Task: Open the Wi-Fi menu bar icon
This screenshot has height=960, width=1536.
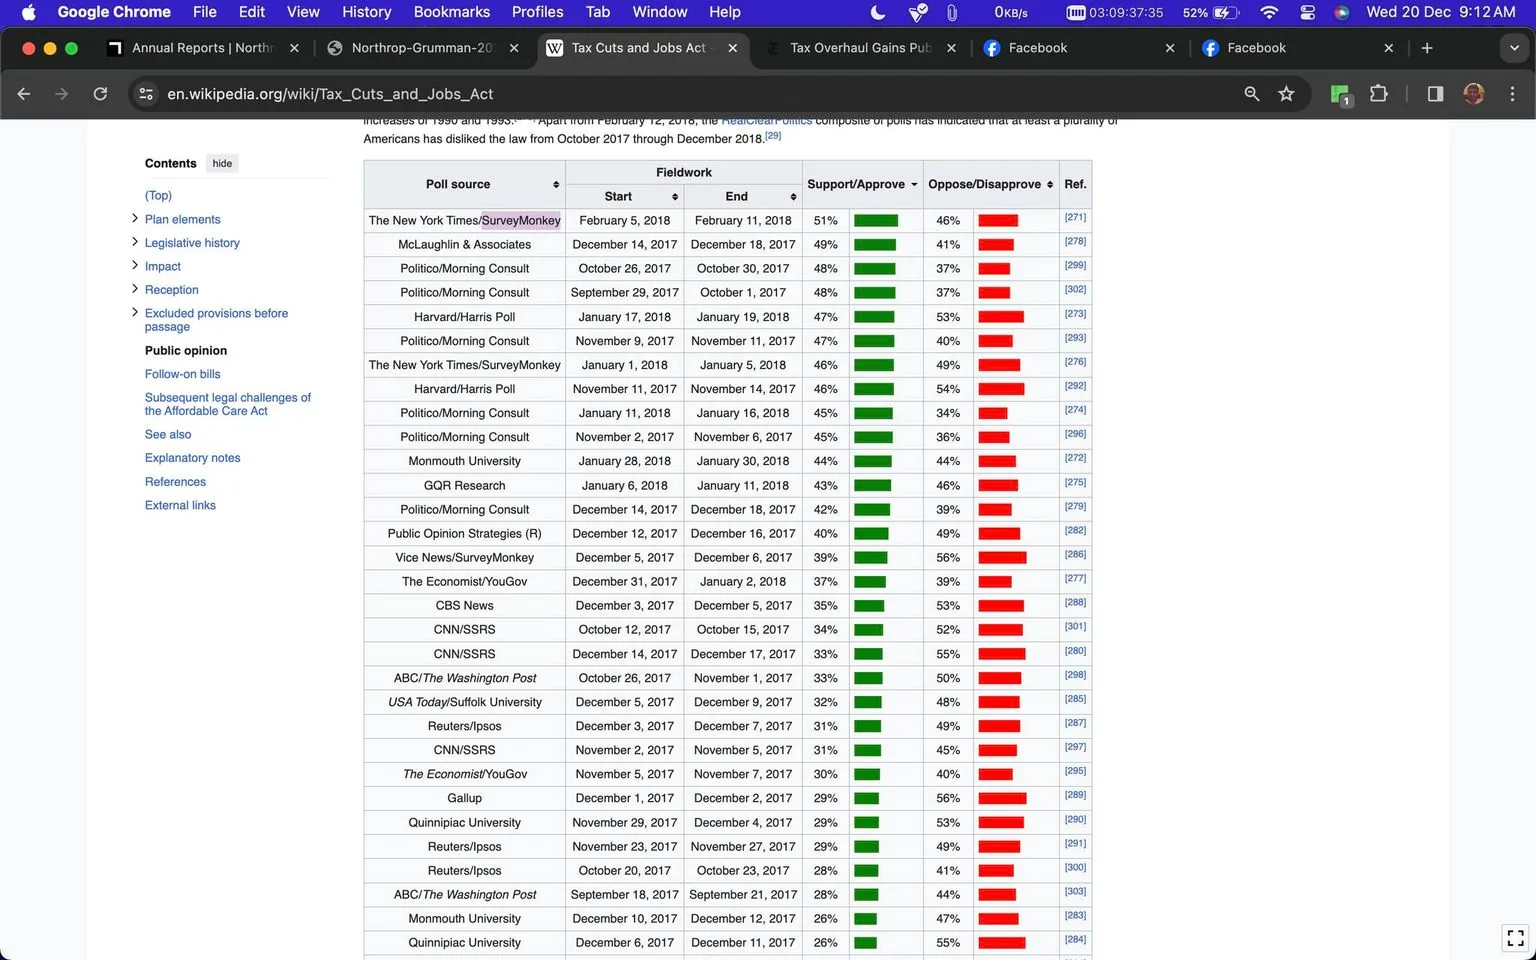Action: point(1267,13)
